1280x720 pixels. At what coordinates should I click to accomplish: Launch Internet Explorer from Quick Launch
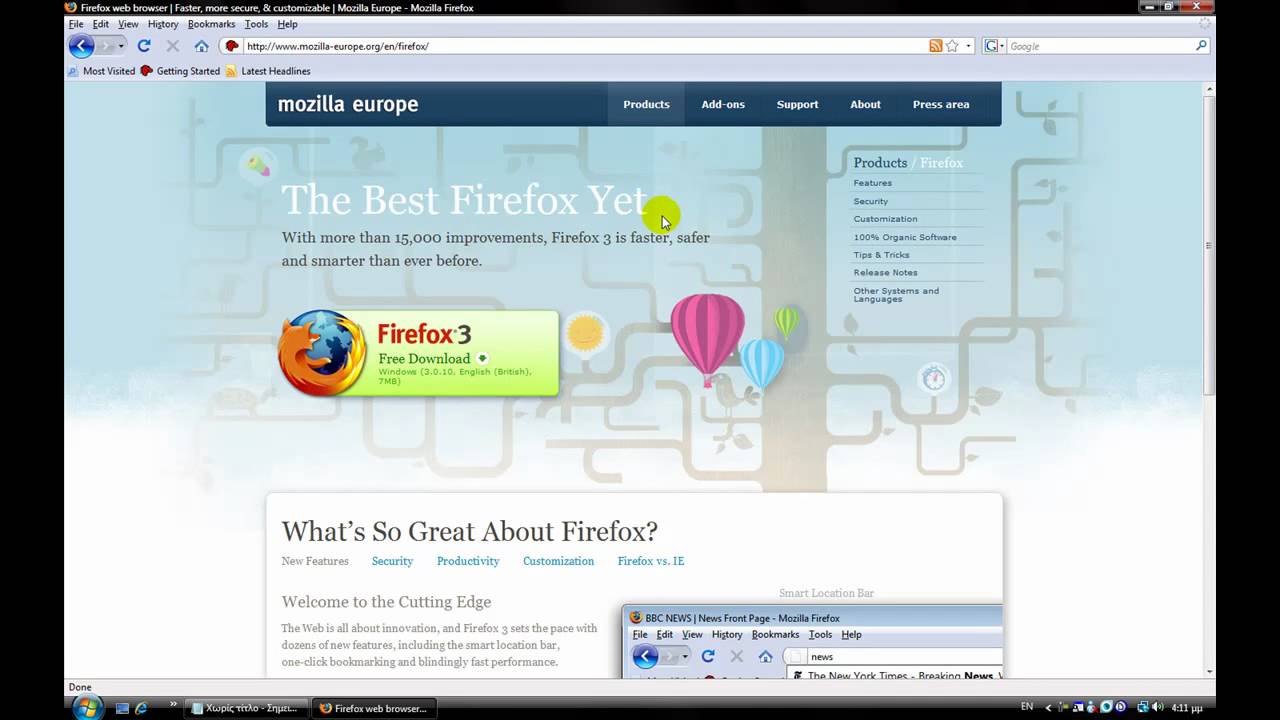141,708
